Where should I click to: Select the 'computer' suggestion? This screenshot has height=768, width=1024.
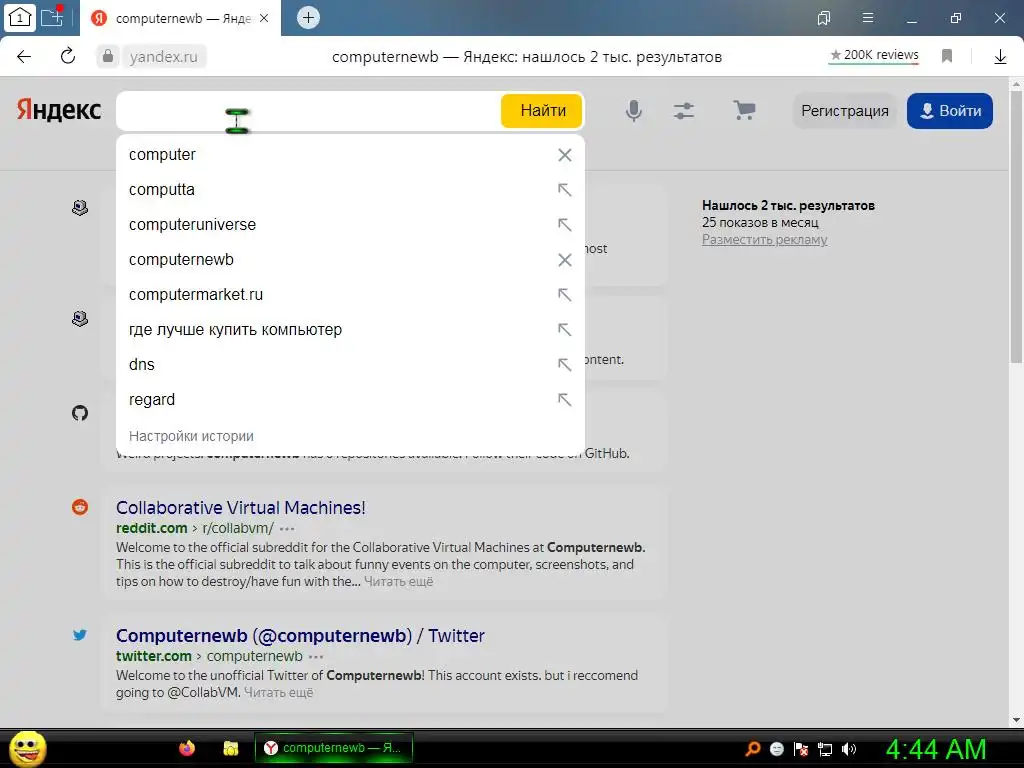(x=350, y=155)
